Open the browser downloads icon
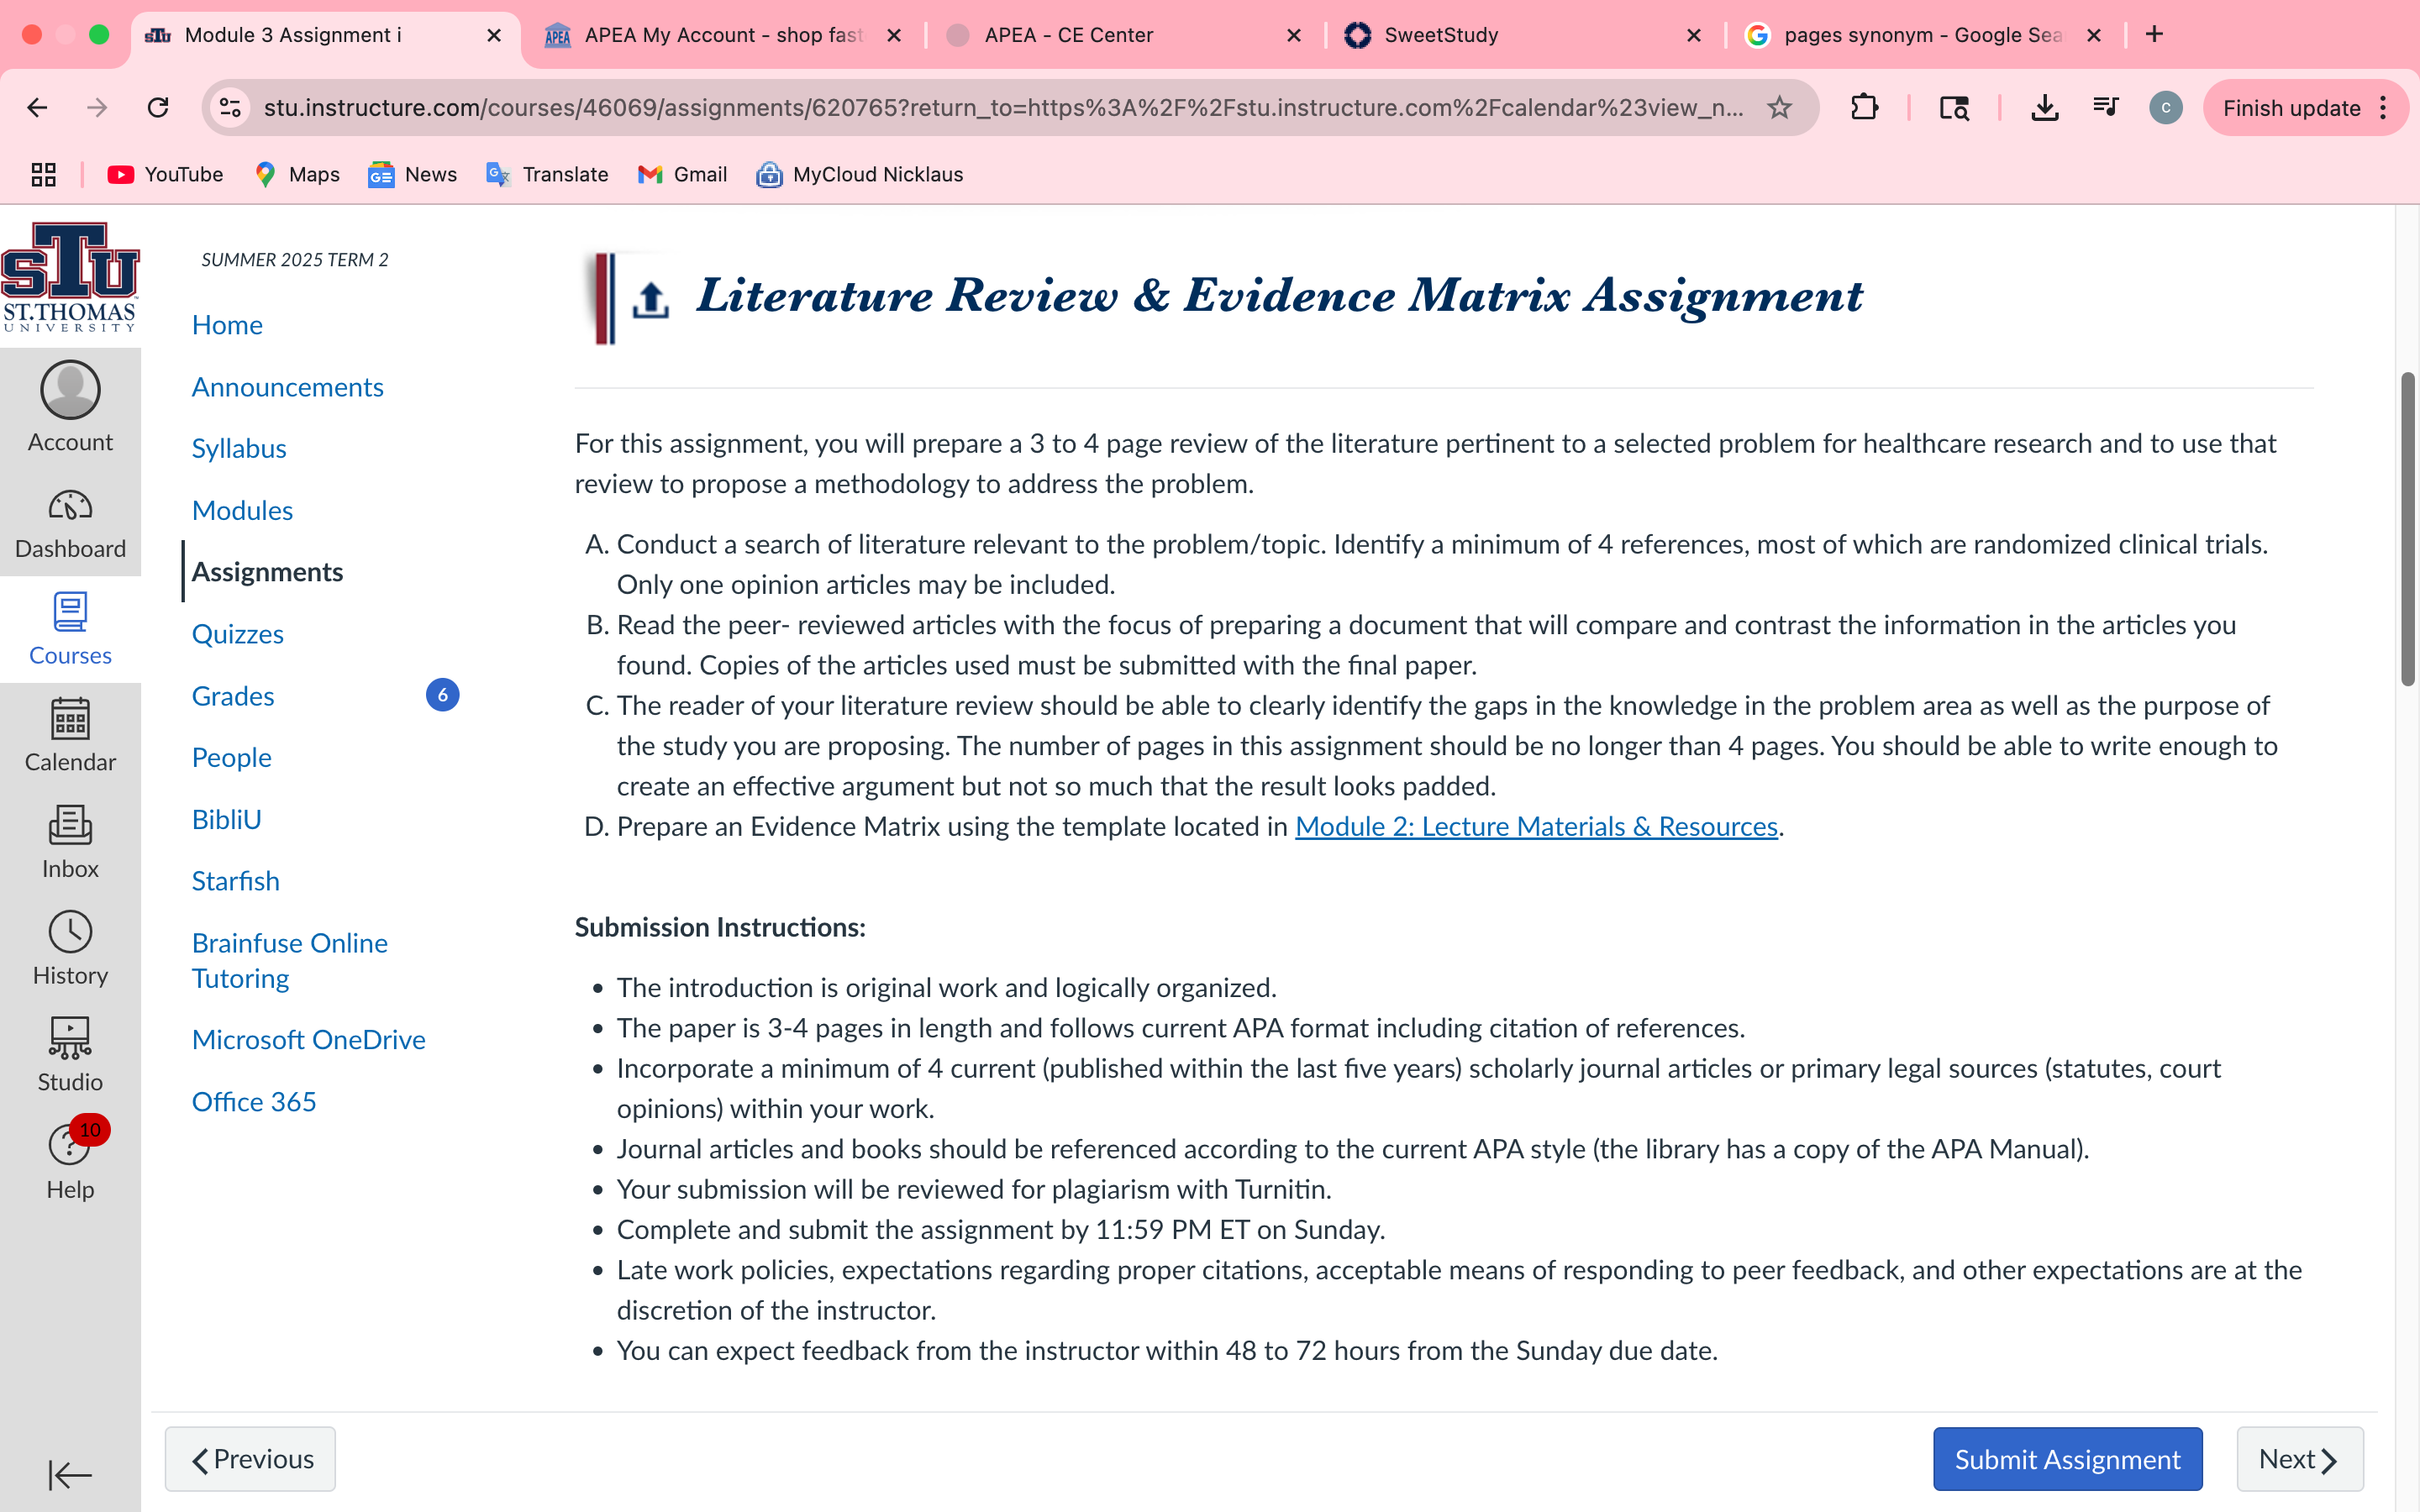The image size is (2420, 1512). click(2045, 108)
